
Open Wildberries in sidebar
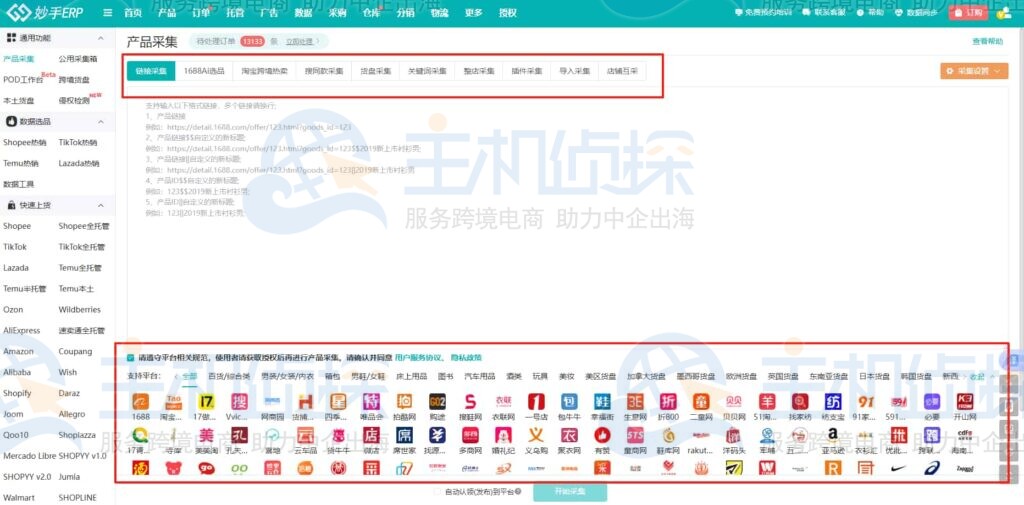click(80, 310)
